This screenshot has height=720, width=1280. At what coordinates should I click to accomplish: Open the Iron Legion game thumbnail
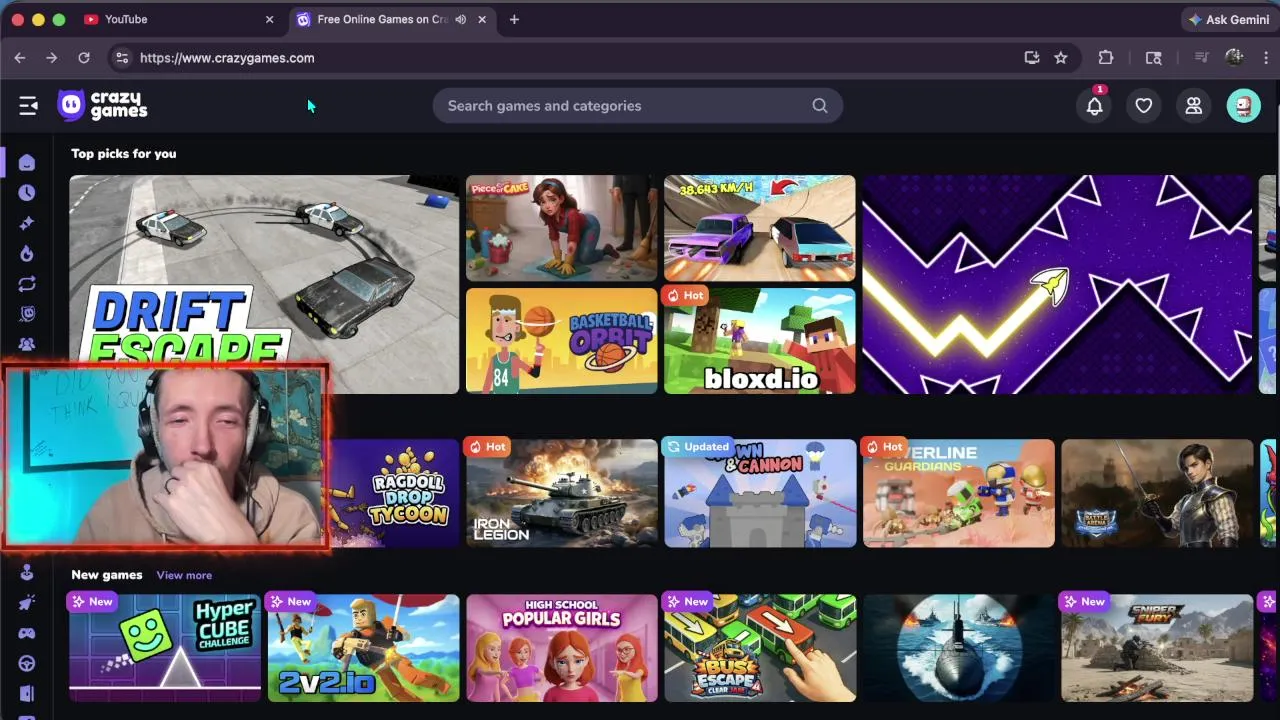562,493
